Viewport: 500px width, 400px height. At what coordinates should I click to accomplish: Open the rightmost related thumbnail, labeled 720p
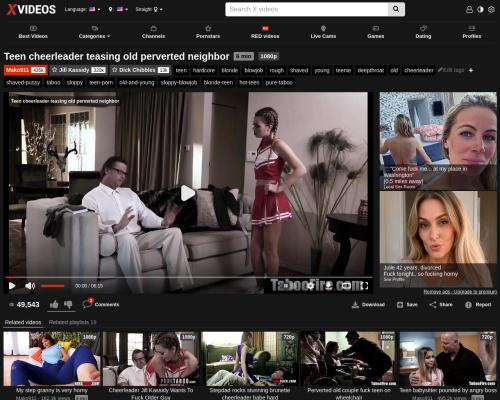(448, 359)
